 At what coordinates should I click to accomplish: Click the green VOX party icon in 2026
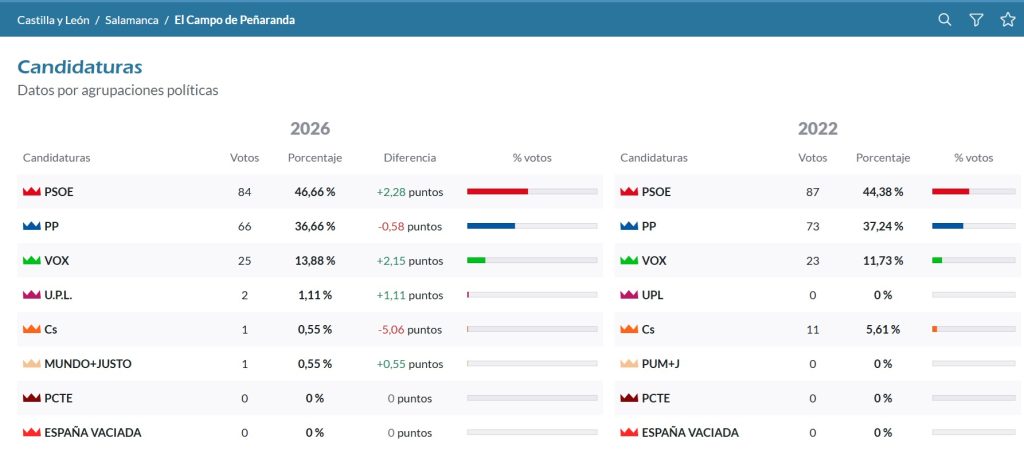(x=31, y=260)
